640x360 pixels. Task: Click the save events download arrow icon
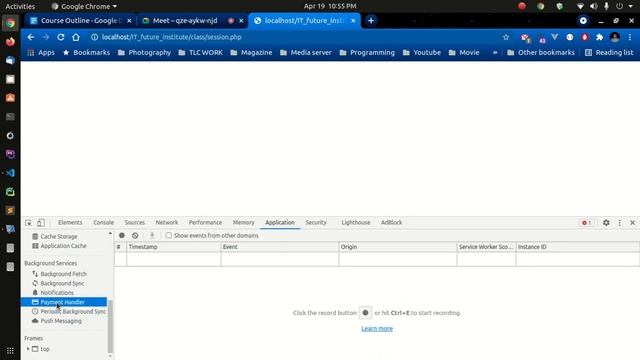click(152, 236)
